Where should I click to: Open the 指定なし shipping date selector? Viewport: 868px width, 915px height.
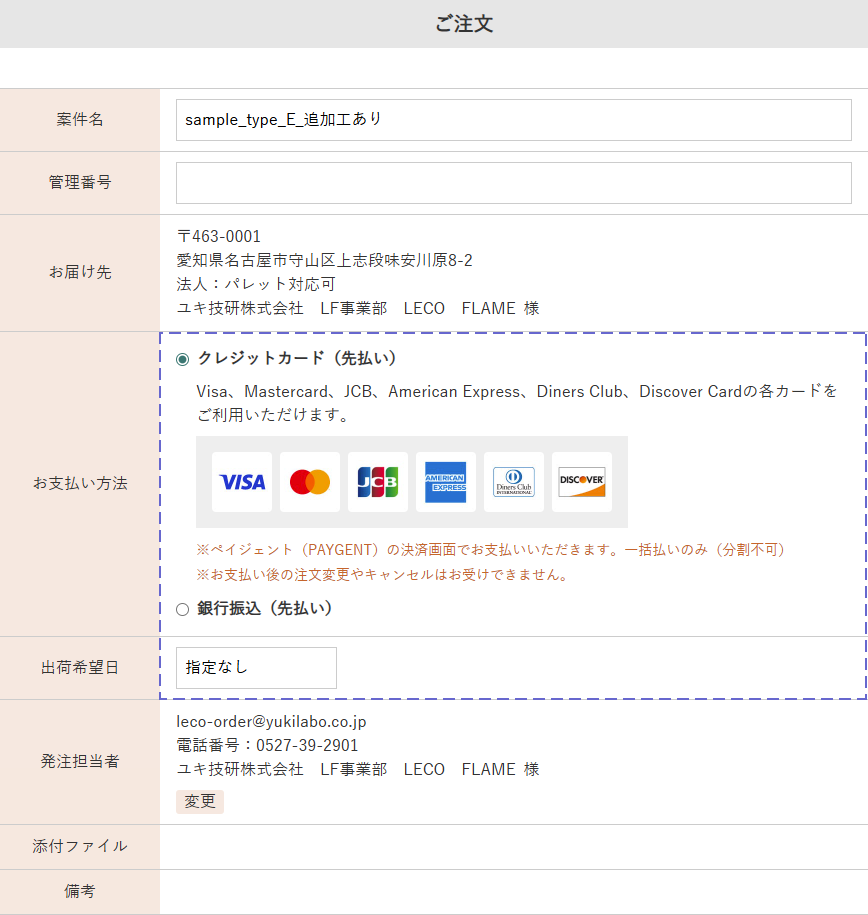click(x=256, y=667)
